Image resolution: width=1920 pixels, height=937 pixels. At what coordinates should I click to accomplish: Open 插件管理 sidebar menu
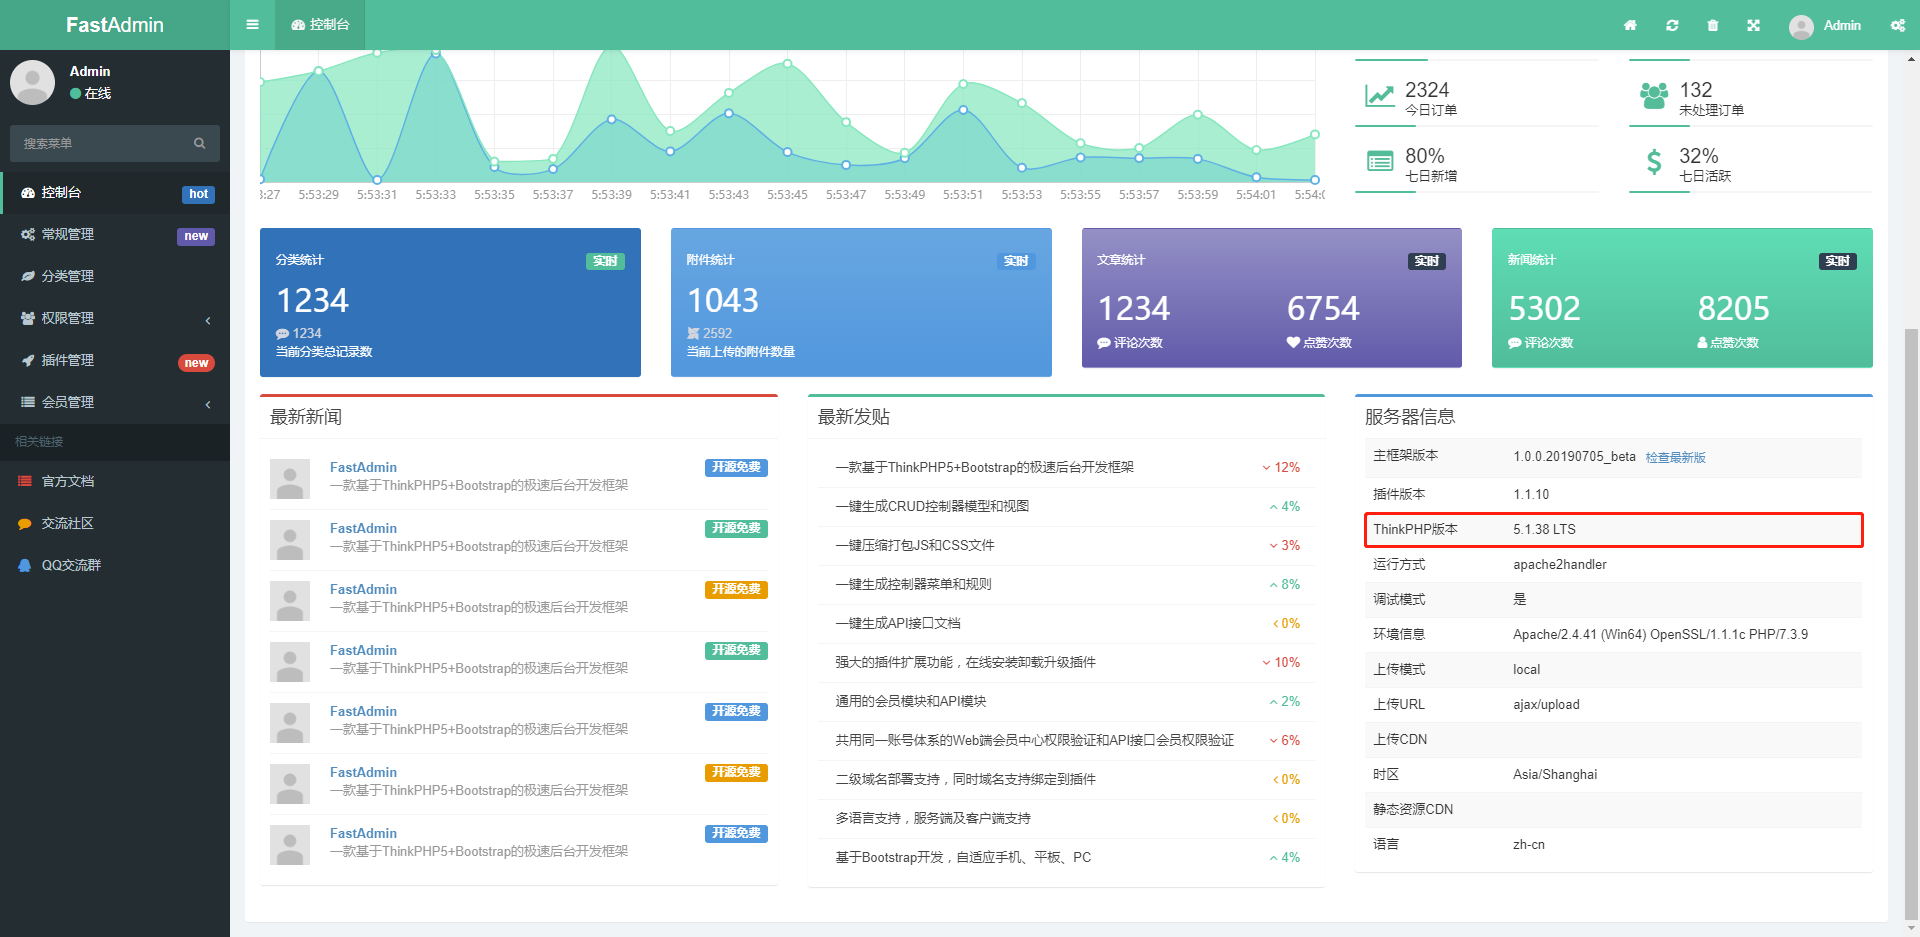[x=115, y=360]
